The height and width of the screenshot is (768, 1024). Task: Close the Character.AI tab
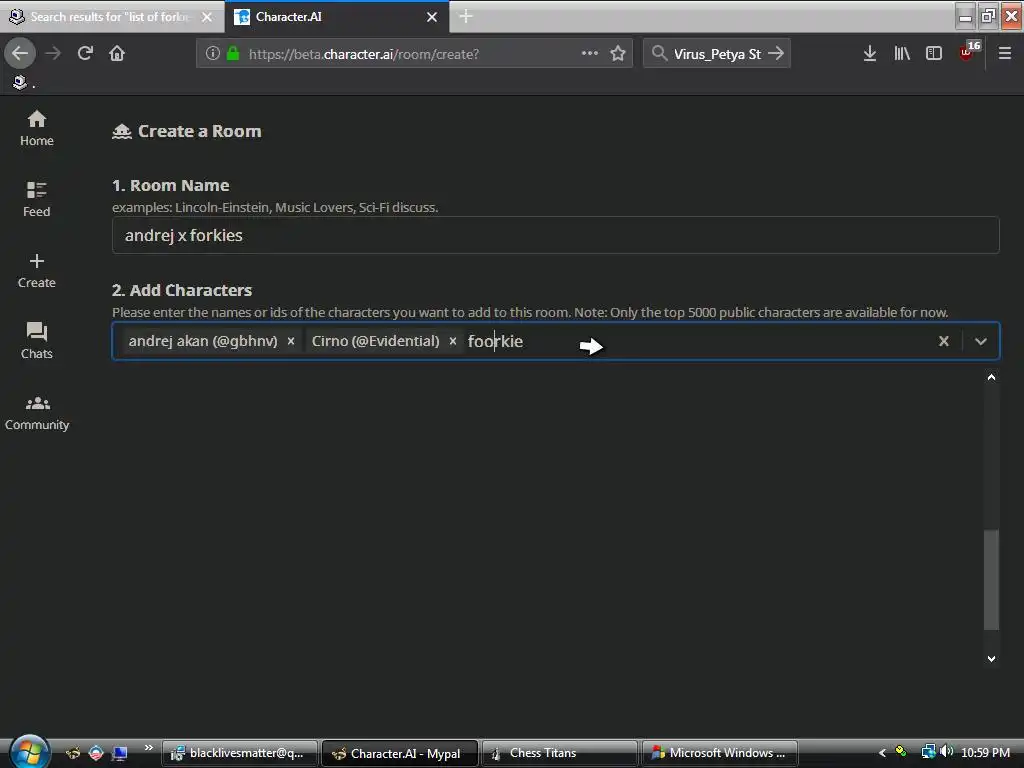432,17
